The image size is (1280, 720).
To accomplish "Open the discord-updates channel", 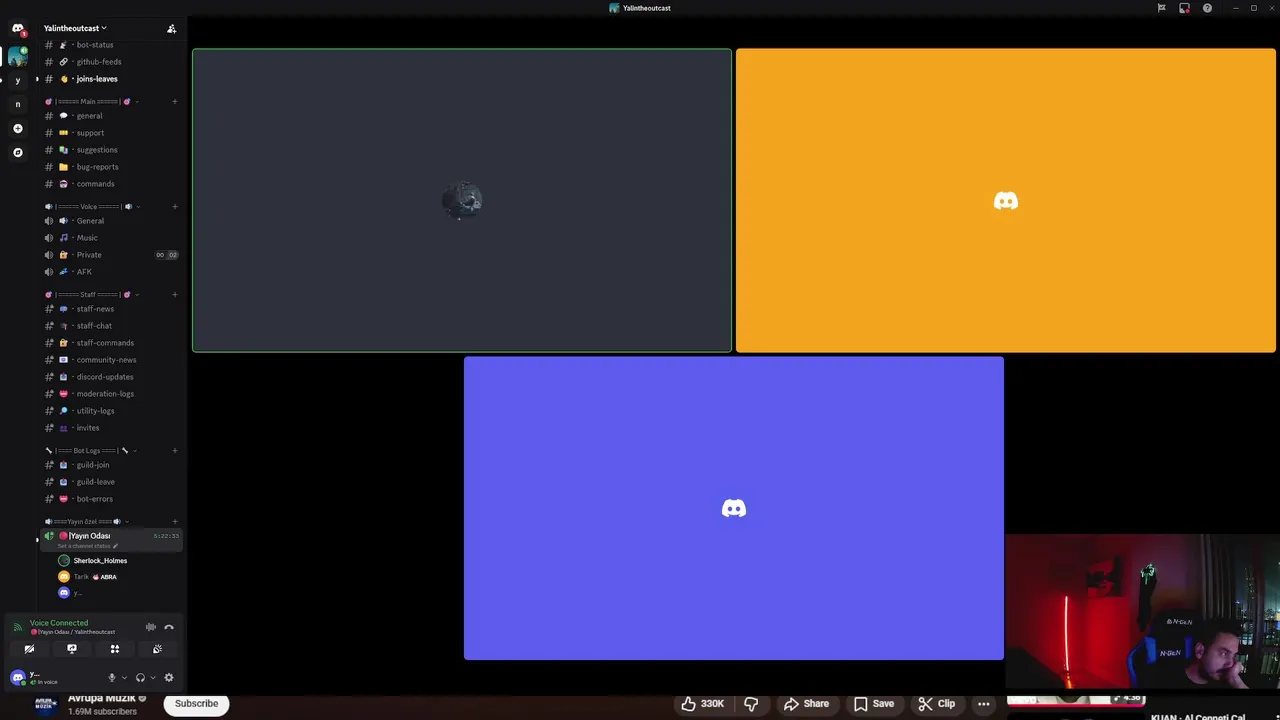I will (112, 377).
